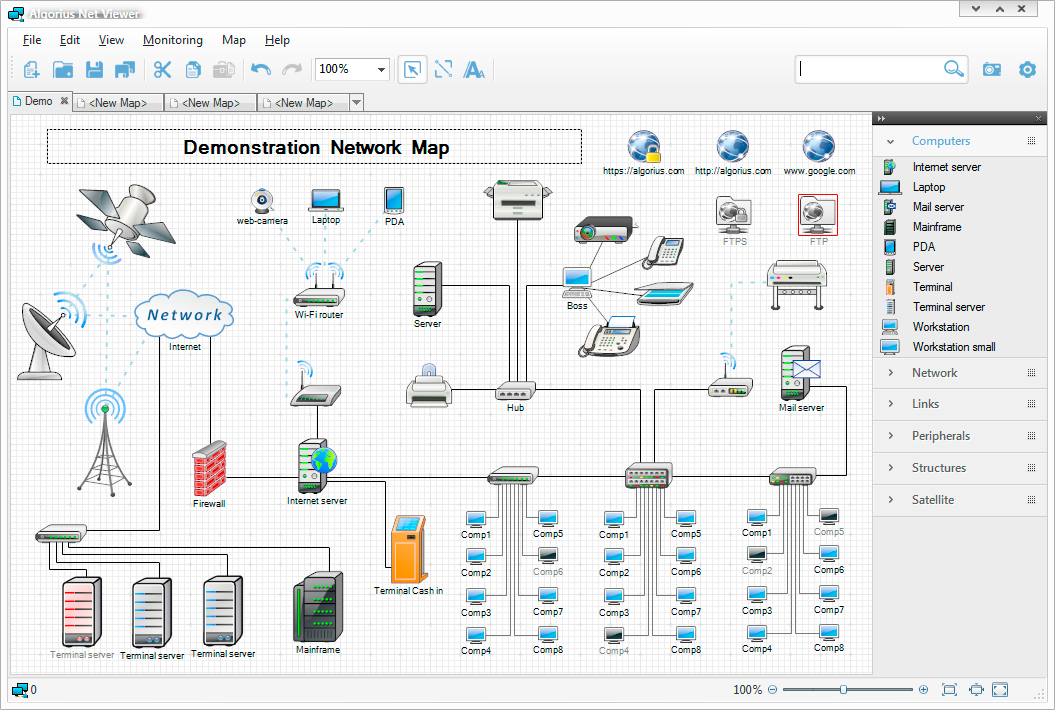Collapse the Computers palette section
Image resolution: width=1055 pixels, height=710 pixels.
(x=940, y=141)
